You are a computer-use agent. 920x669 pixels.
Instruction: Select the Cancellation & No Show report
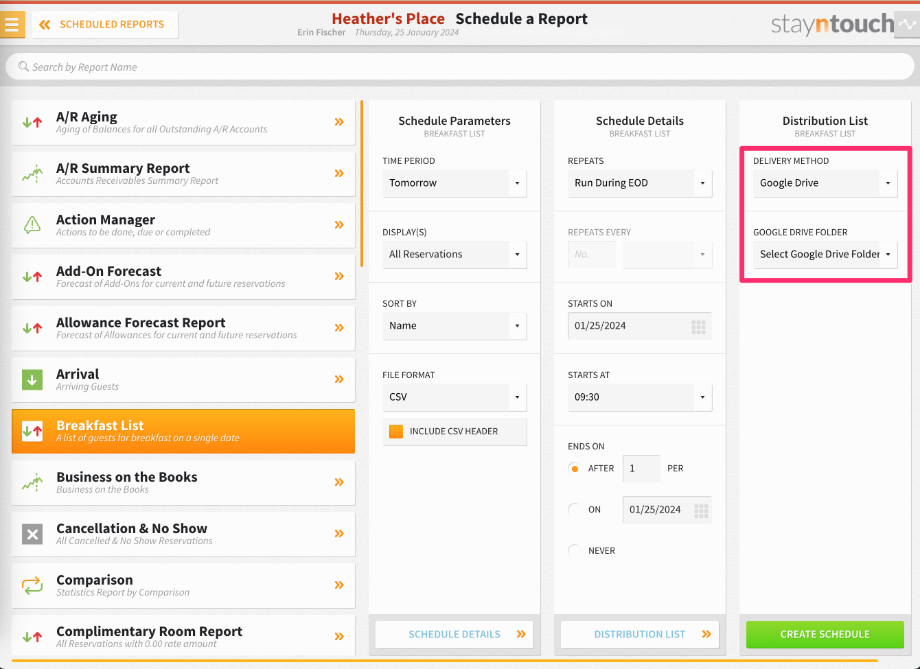[183, 533]
